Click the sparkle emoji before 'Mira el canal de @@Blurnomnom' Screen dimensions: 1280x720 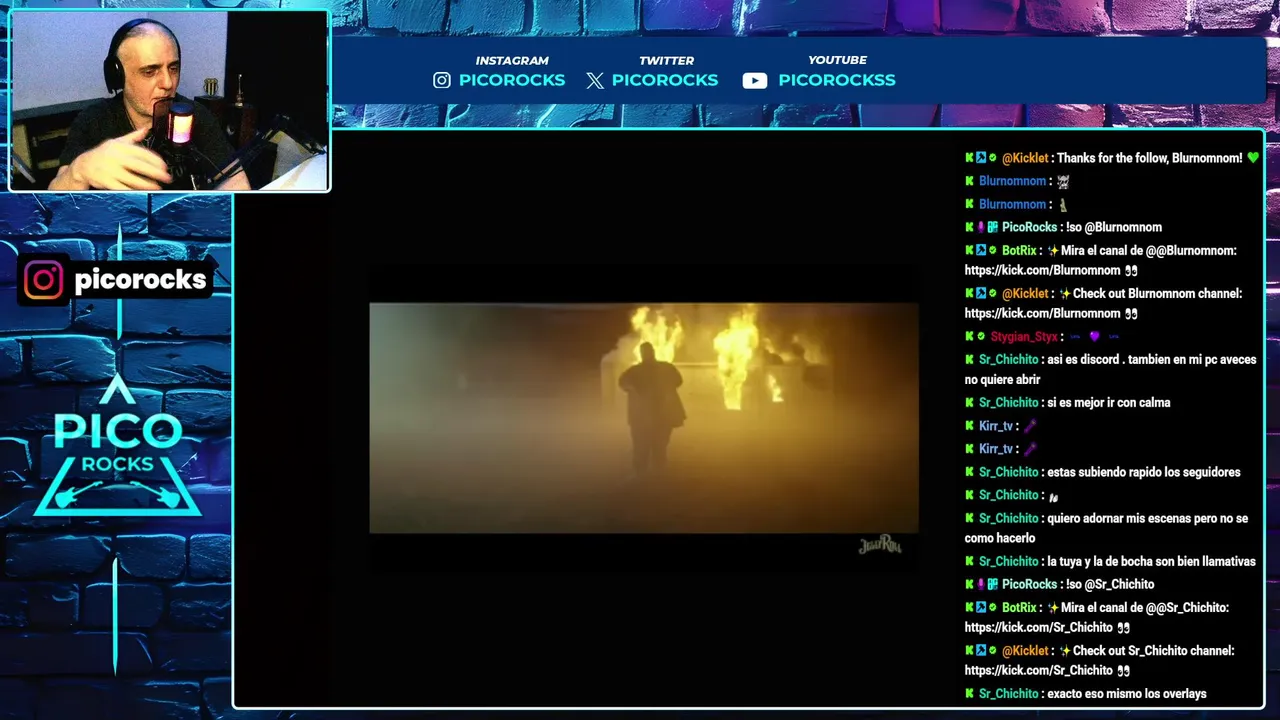click(x=1052, y=251)
